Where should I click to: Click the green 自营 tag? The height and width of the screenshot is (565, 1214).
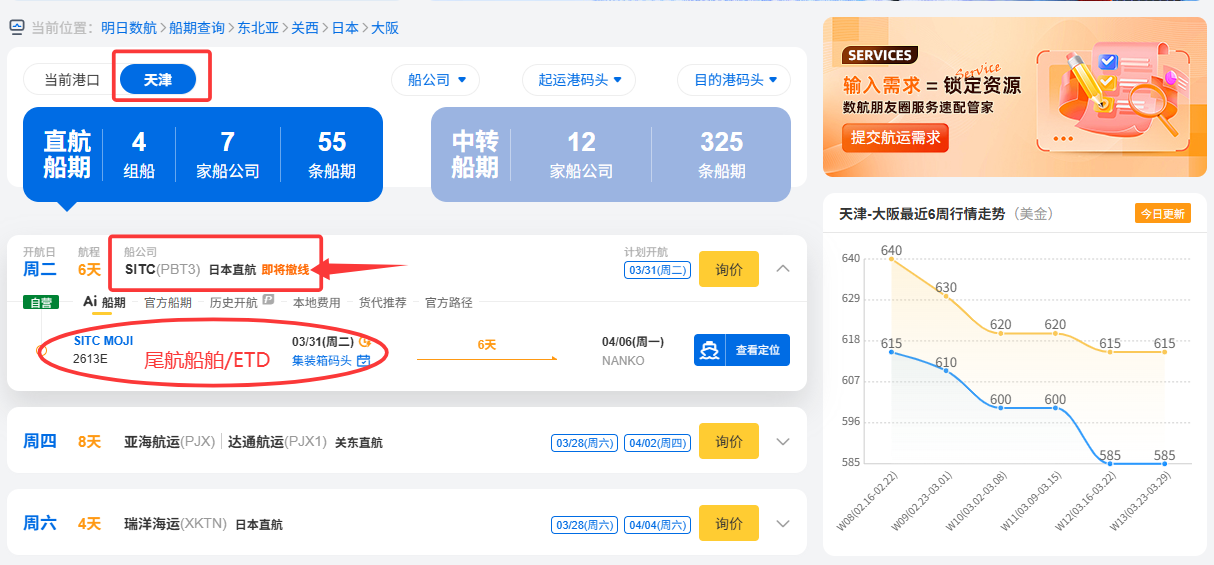(41, 302)
